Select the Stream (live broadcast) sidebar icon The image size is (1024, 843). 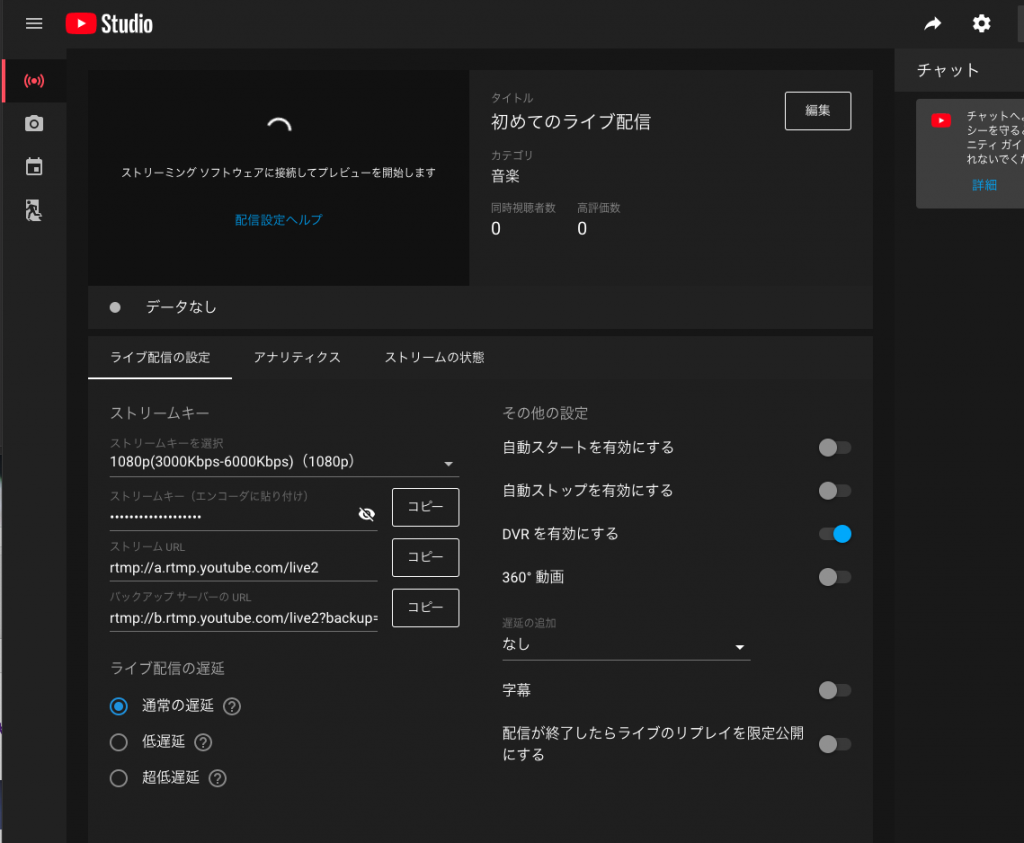click(x=34, y=81)
